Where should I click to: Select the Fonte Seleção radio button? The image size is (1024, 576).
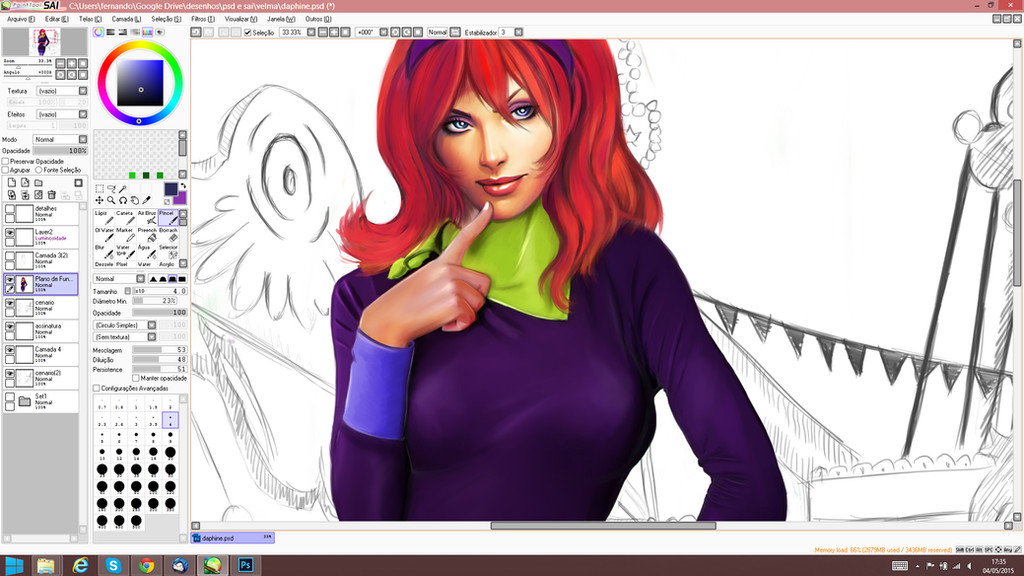coord(39,170)
